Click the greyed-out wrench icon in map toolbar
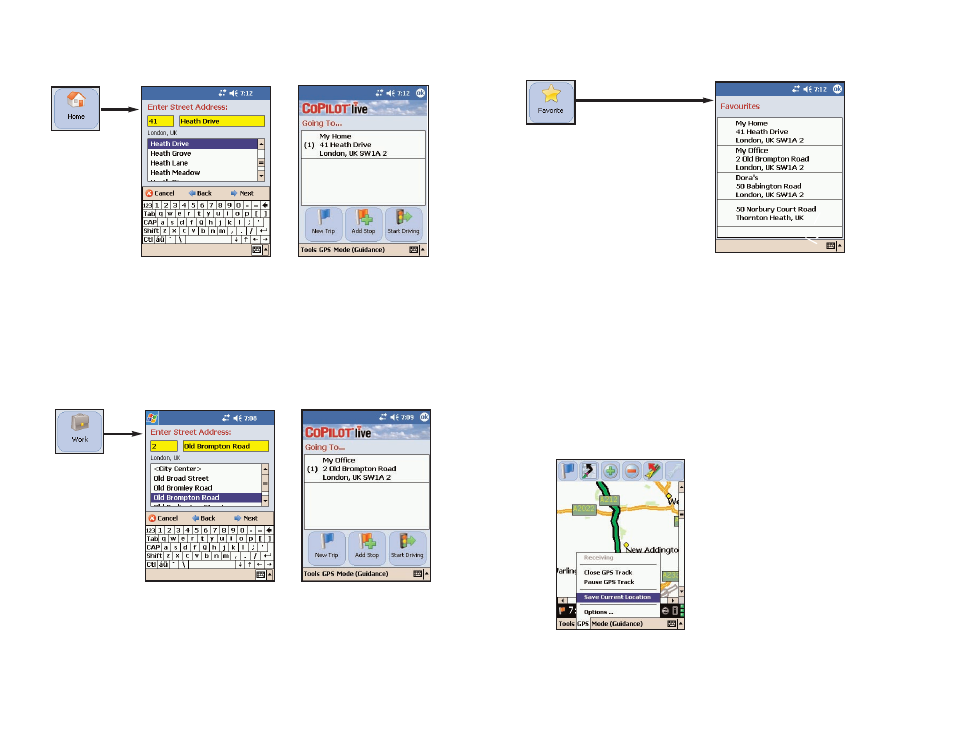Image resolution: width=954 pixels, height=737 pixels. tap(674, 470)
